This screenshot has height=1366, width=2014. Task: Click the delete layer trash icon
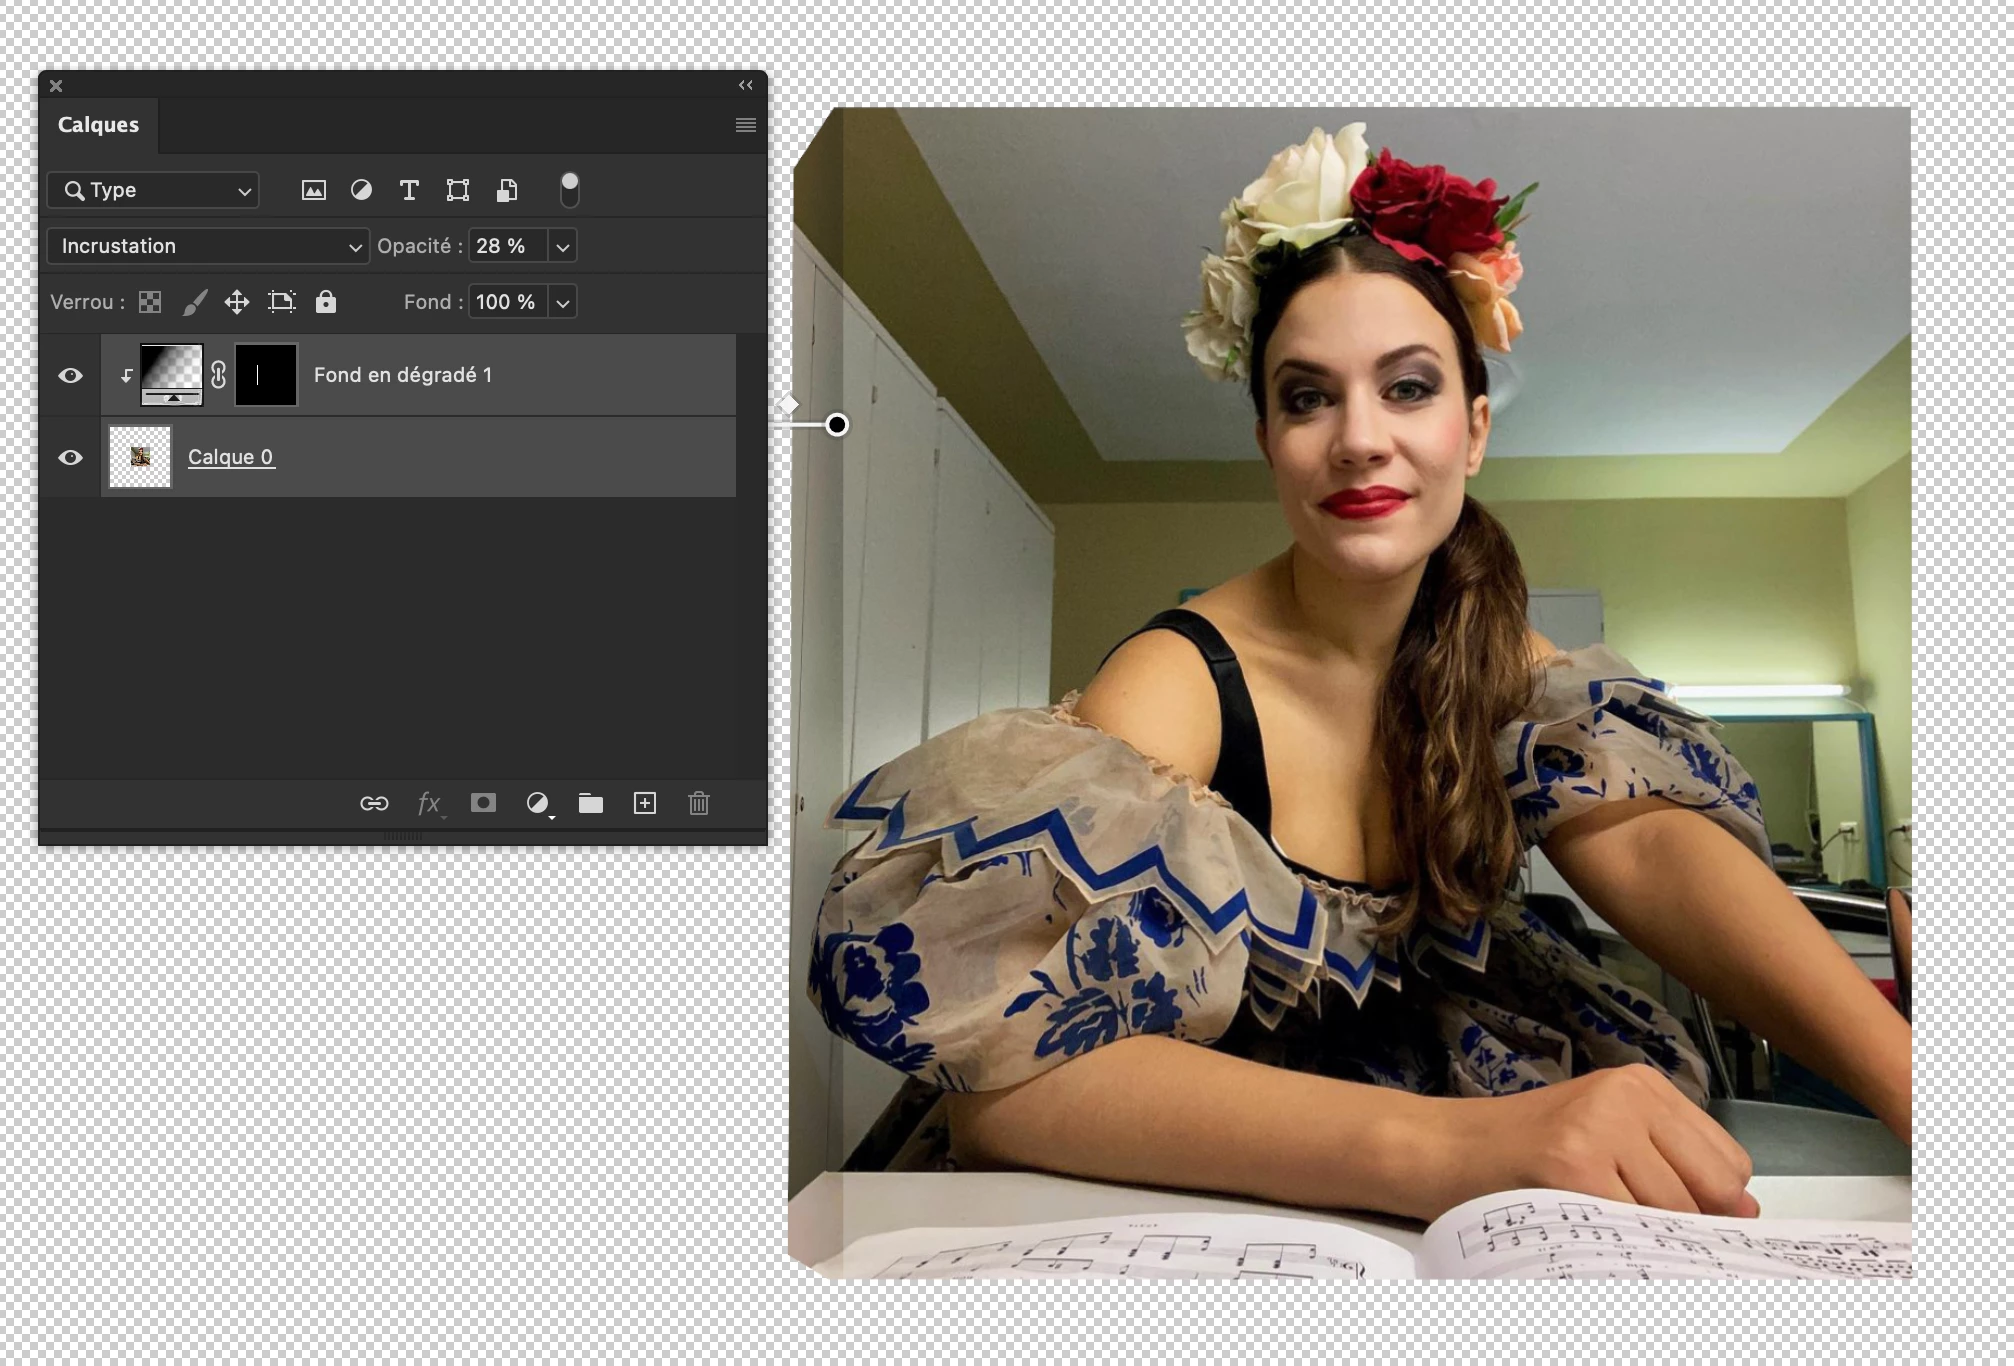[x=699, y=803]
